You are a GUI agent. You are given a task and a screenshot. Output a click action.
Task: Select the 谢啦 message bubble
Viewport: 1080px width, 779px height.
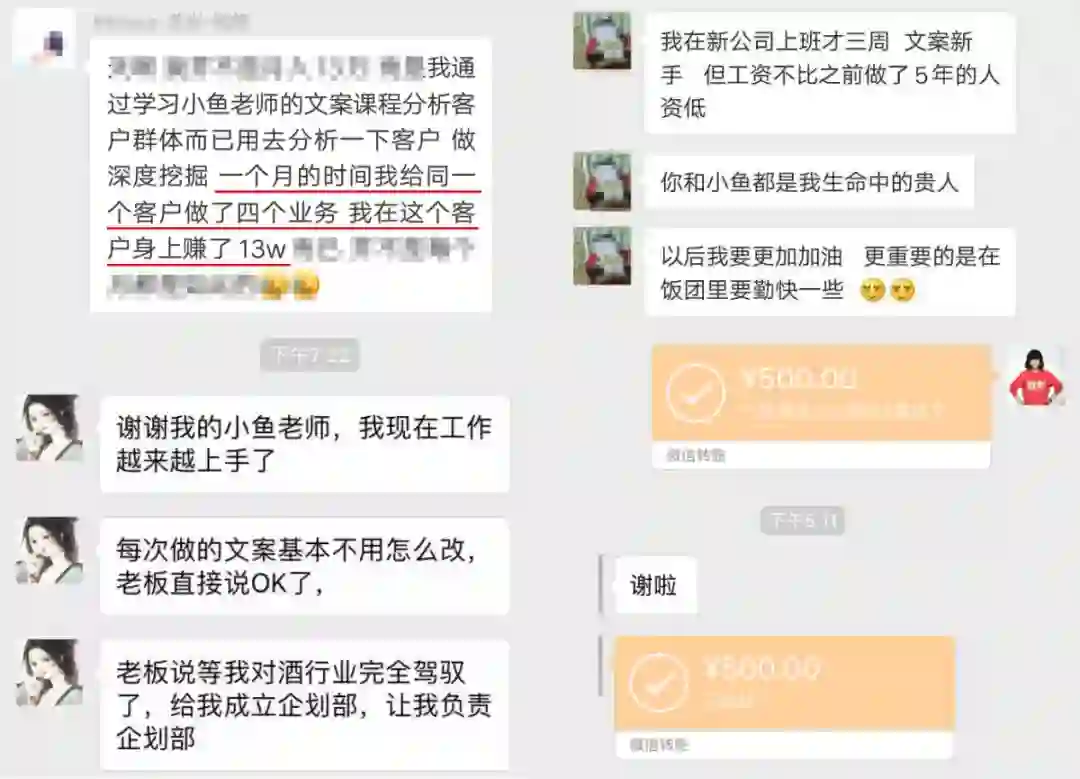[x=654, y=585]
